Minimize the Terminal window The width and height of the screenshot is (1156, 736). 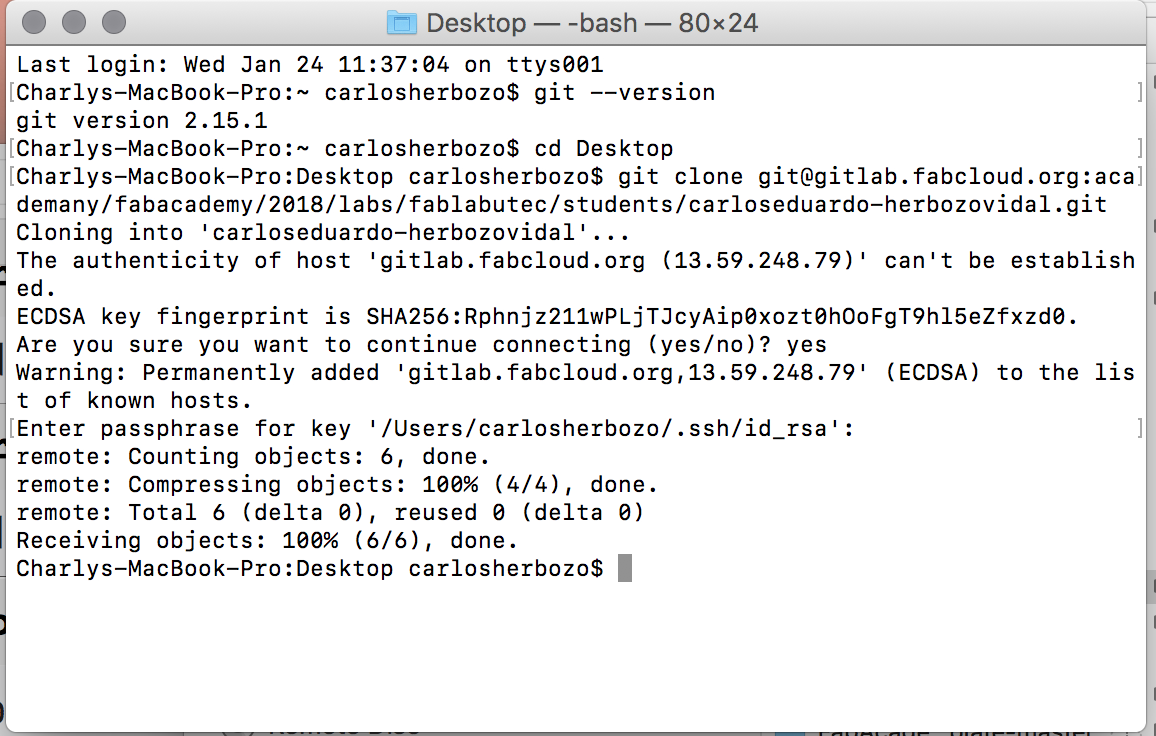tap(74, 21)
